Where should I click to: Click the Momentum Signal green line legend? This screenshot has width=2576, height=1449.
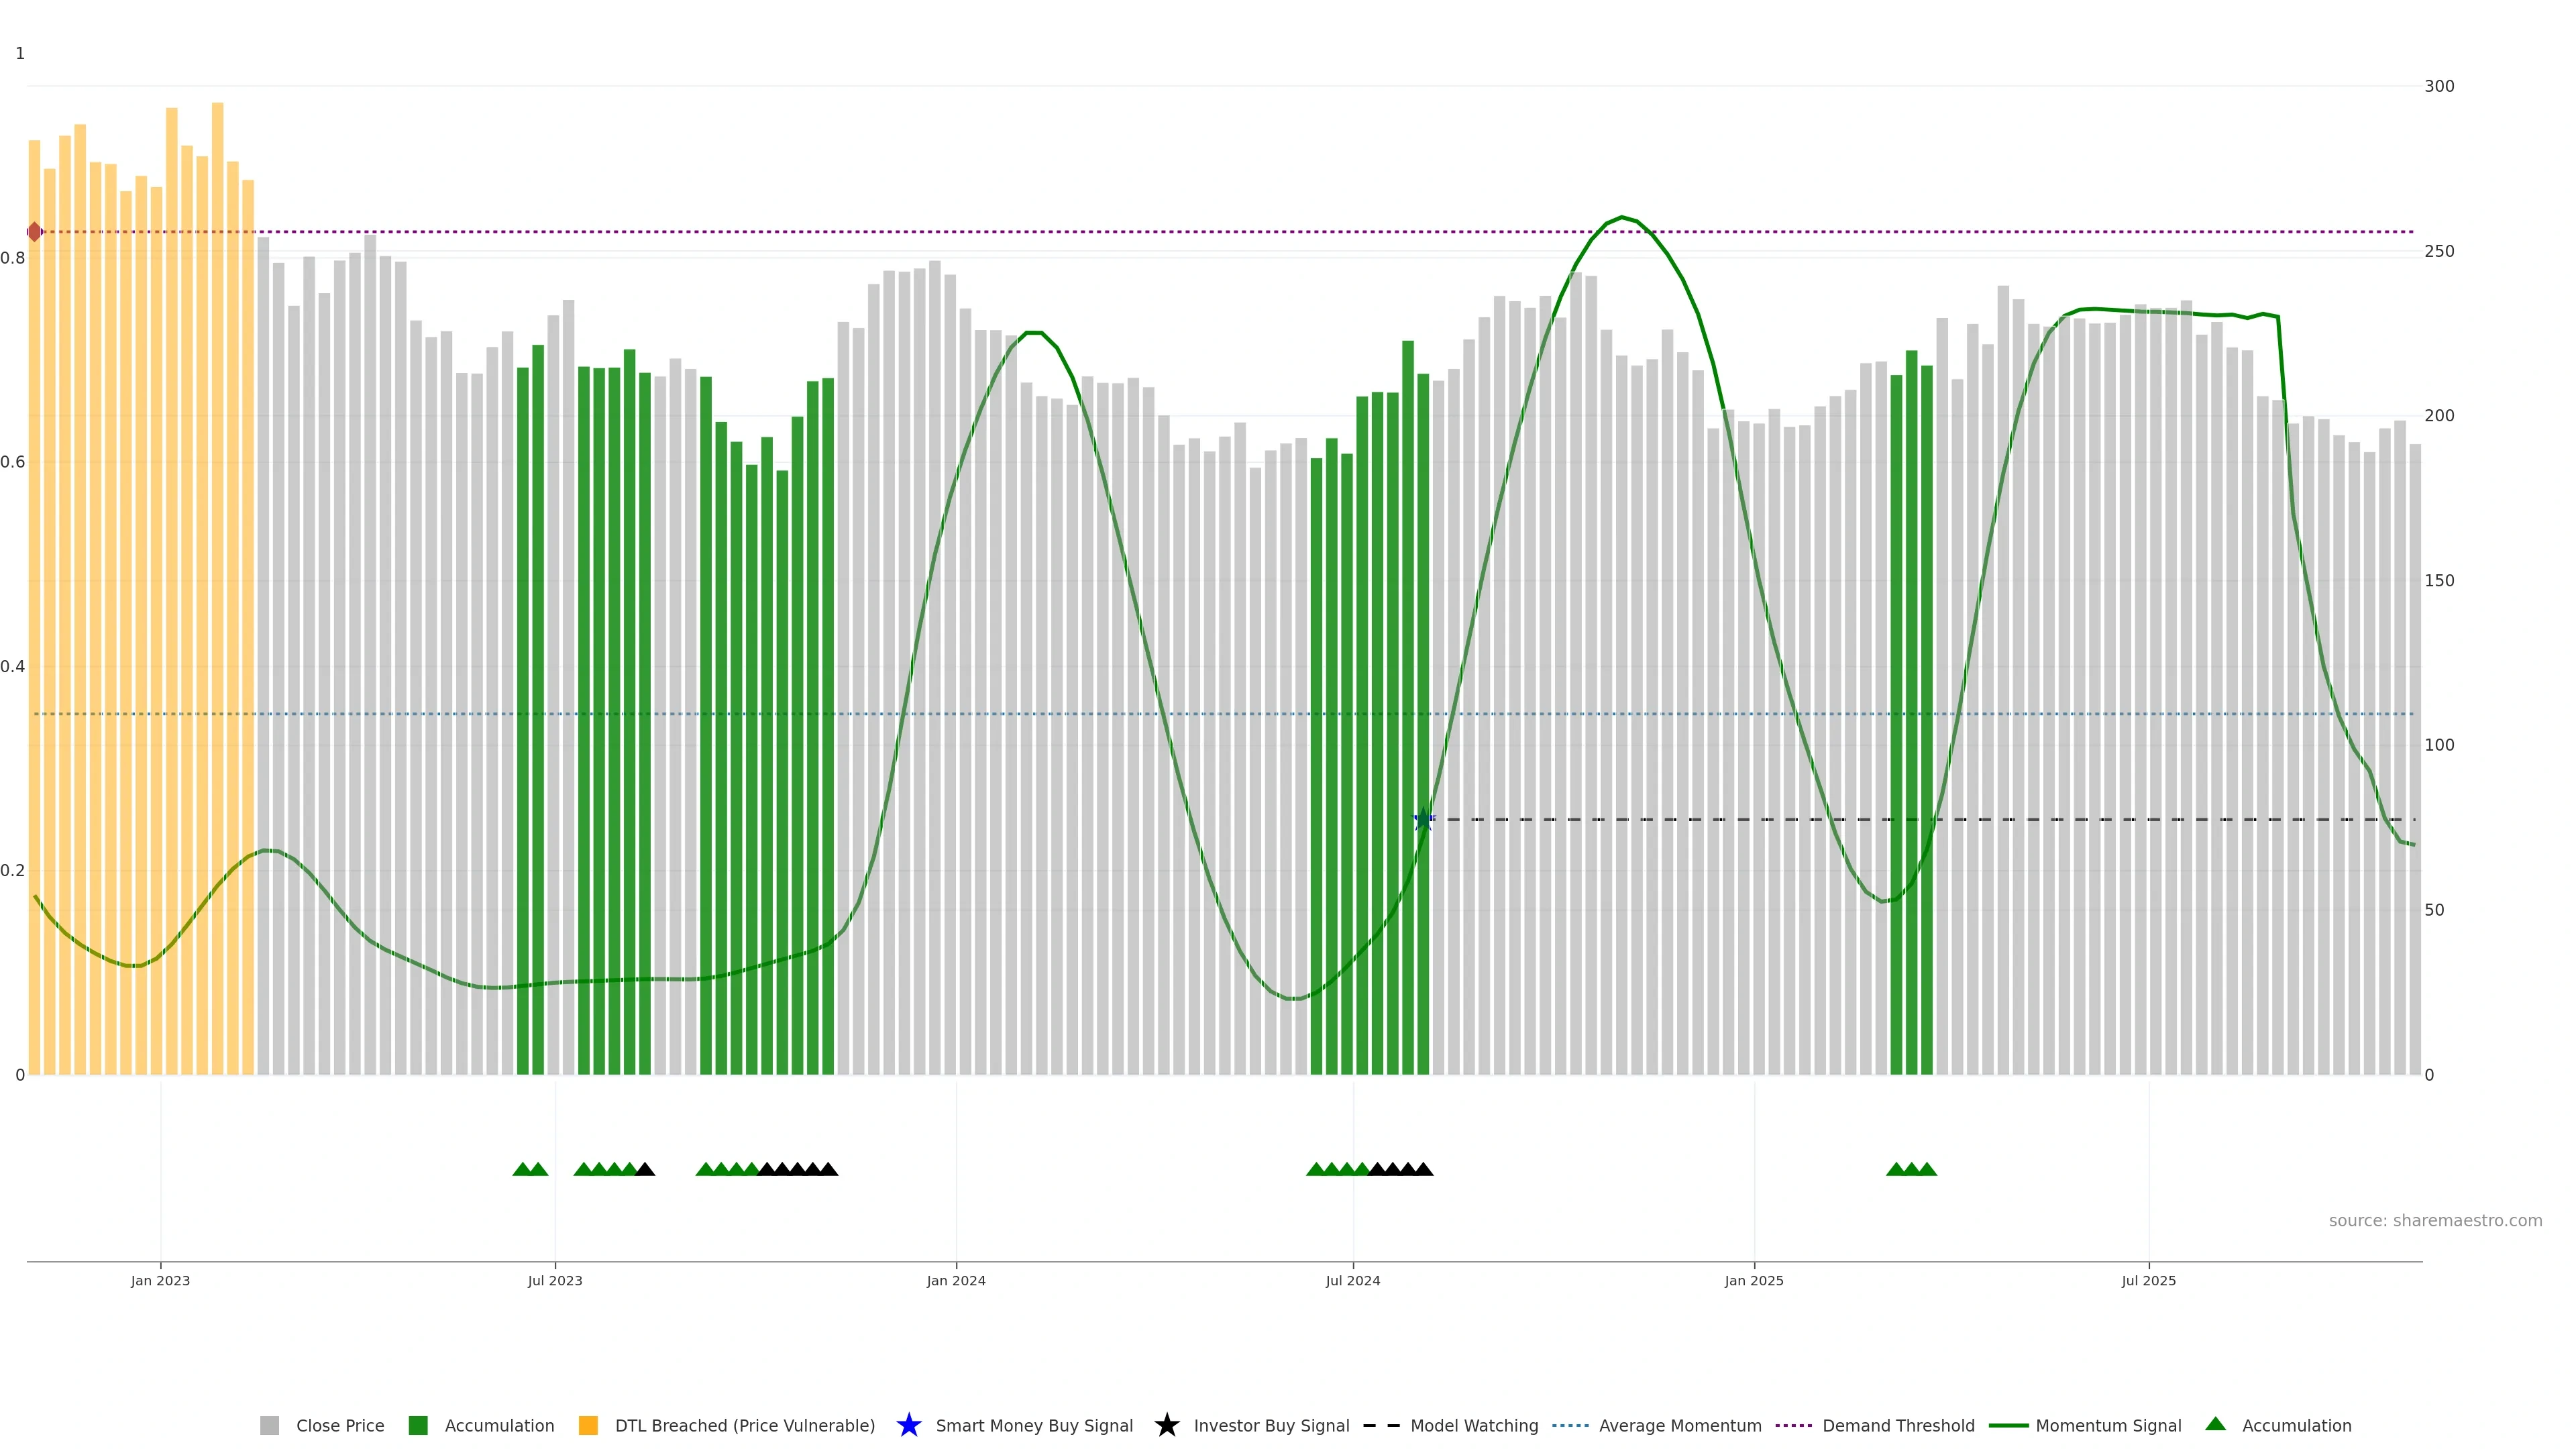(x=2008, y=1426)
